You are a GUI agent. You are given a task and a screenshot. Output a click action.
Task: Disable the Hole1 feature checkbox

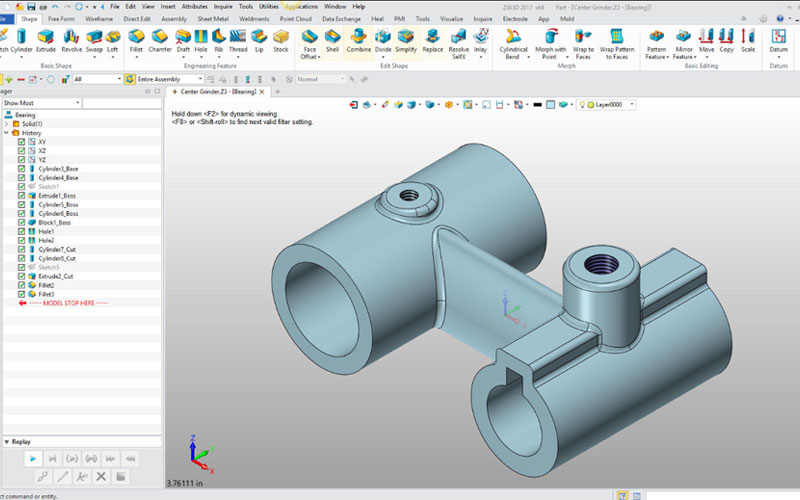[x=21, y=231]
